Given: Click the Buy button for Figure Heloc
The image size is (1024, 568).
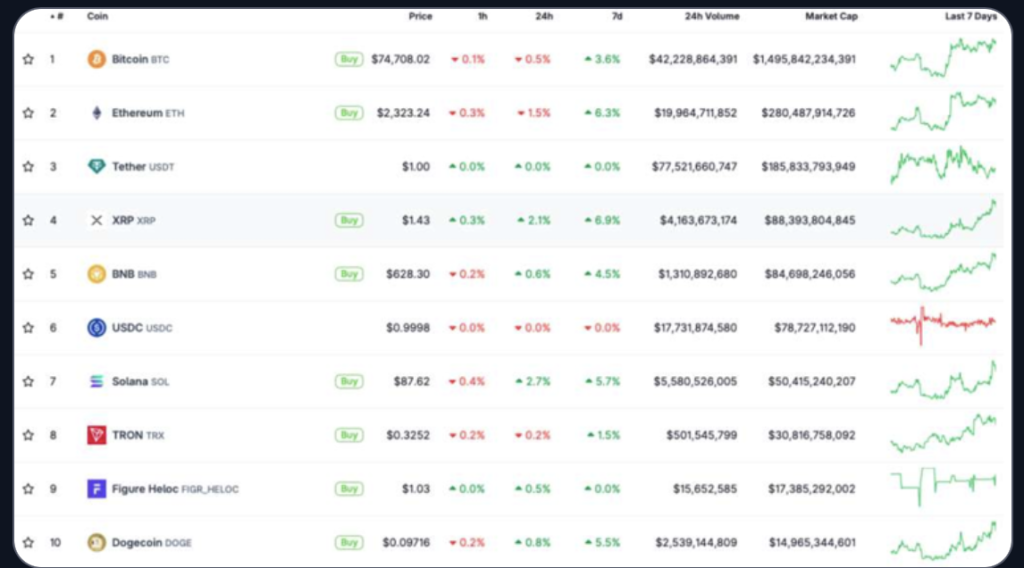Looking at the screenshot, I should (x=349, y=489).
